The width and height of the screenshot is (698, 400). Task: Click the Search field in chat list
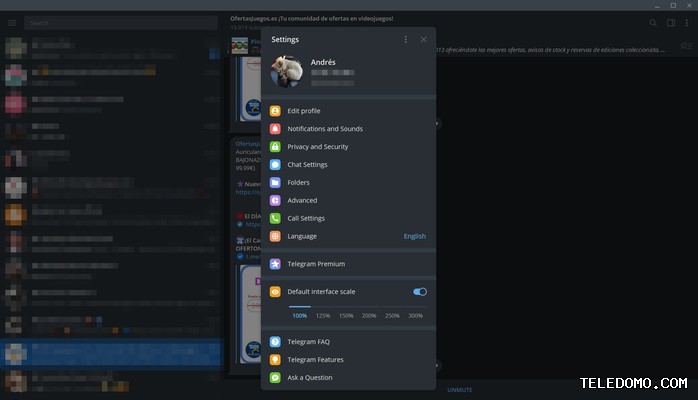click(x=120, y=22)
